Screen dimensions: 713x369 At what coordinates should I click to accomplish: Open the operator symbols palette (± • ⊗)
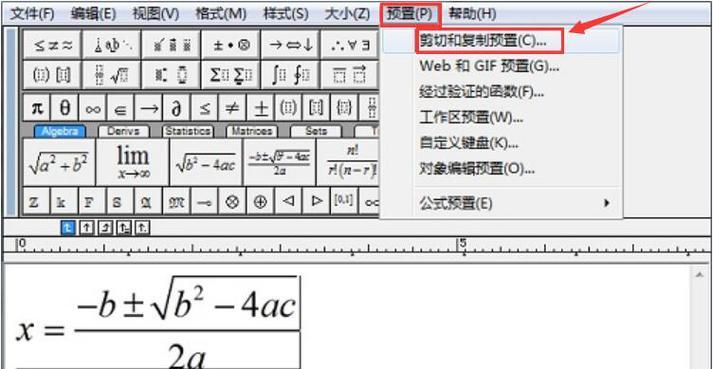pyautogui.click(x=231, y=45)
